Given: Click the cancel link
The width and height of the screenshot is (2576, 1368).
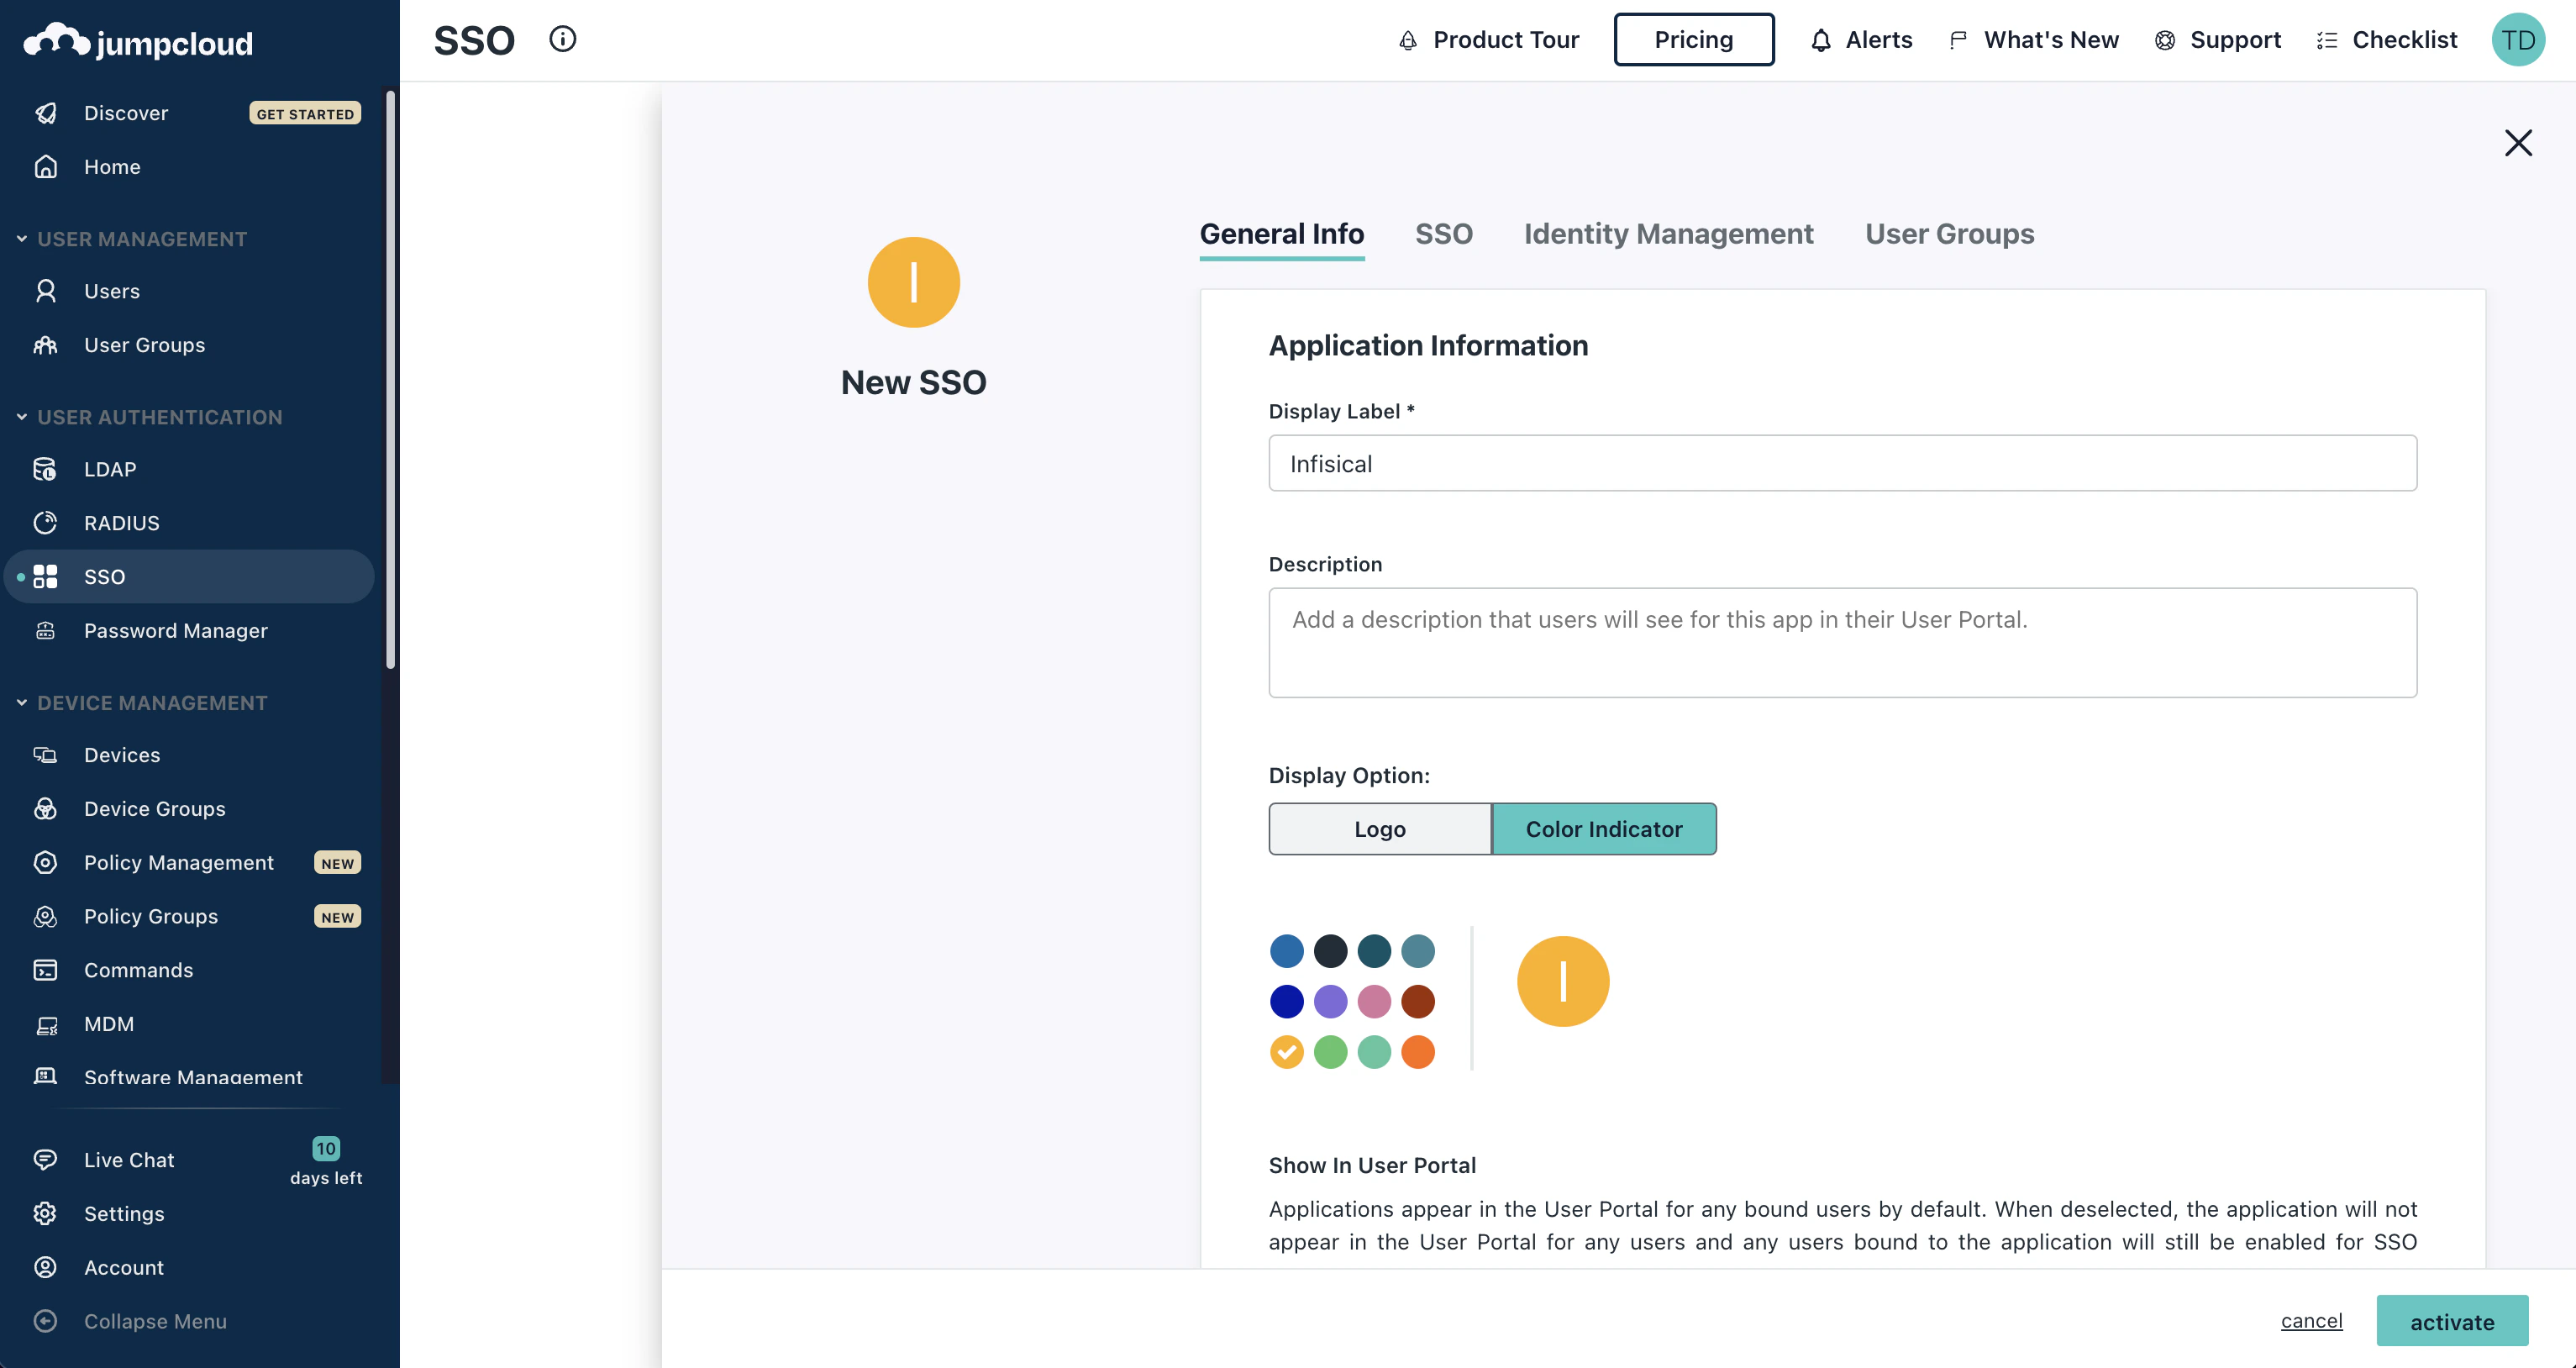Looking at the screenshot, I should click(2311, 1321).
